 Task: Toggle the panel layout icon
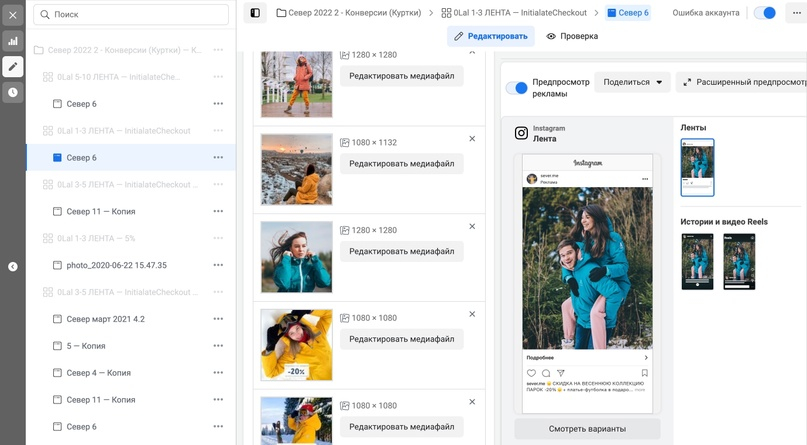255,13
